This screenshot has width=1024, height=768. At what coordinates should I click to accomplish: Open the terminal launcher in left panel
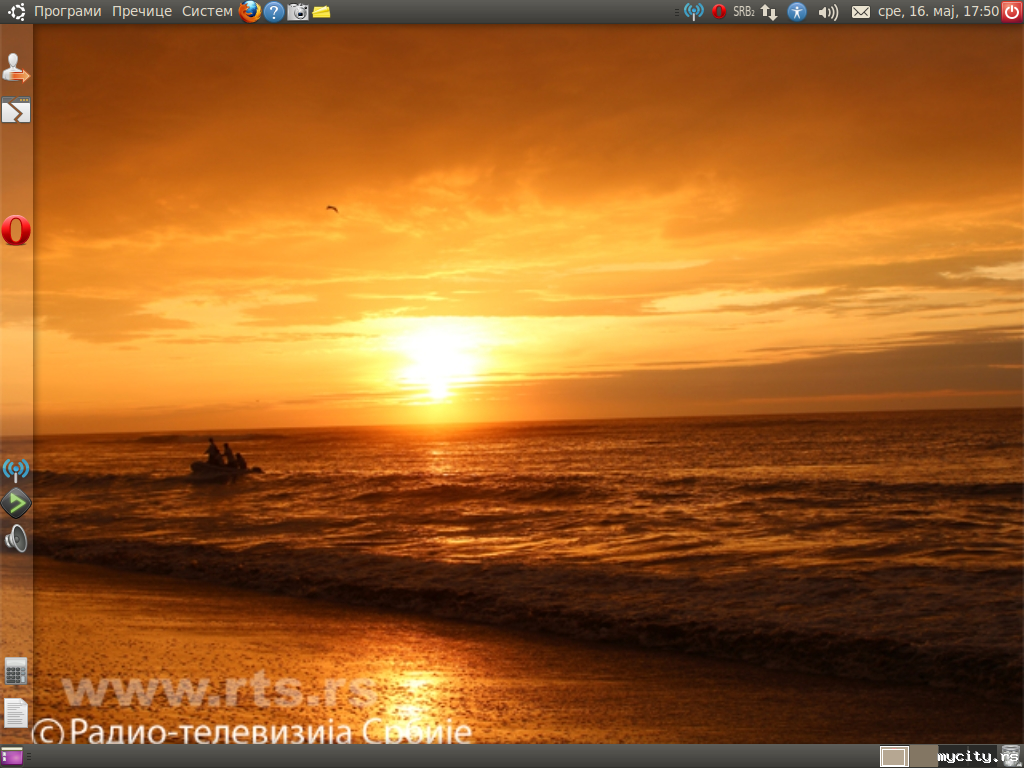point(16,110)
